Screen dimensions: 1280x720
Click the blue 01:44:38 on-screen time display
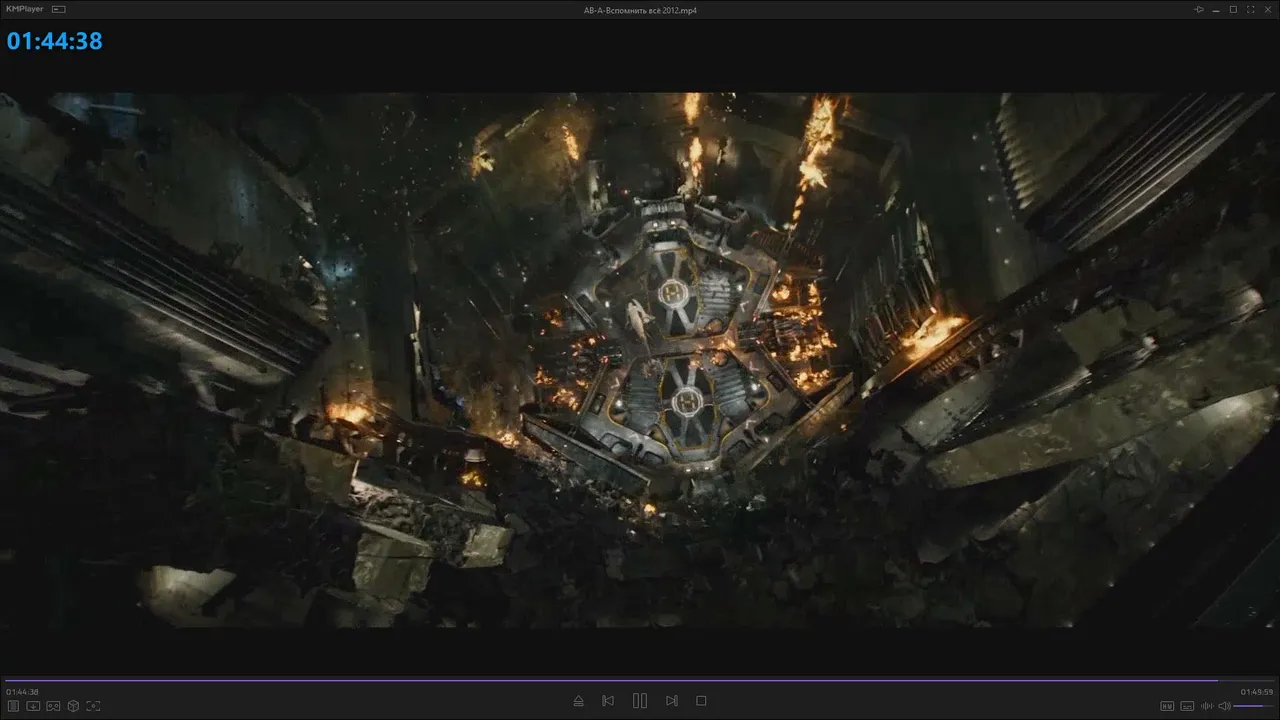click(55, 41)
